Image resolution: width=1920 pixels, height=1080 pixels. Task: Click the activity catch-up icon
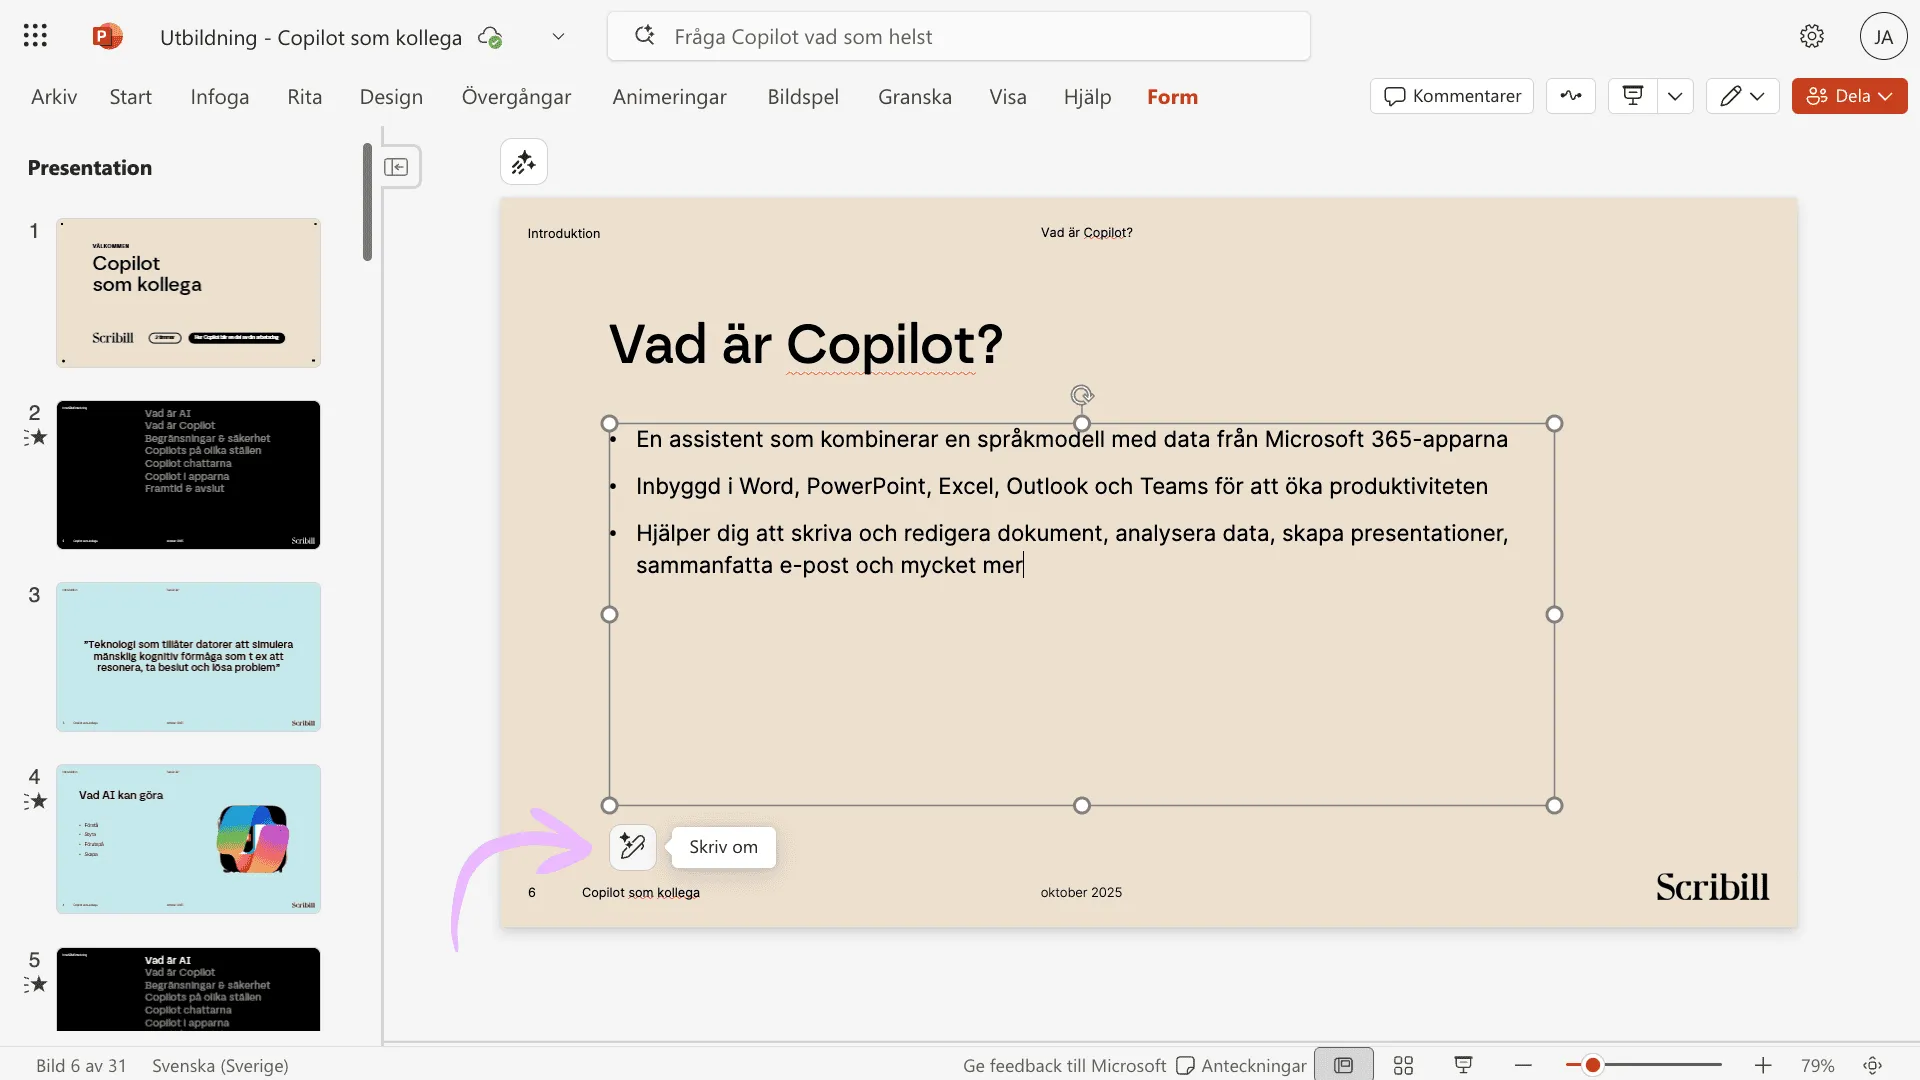pyautogui.click(x=1571, y=96)
